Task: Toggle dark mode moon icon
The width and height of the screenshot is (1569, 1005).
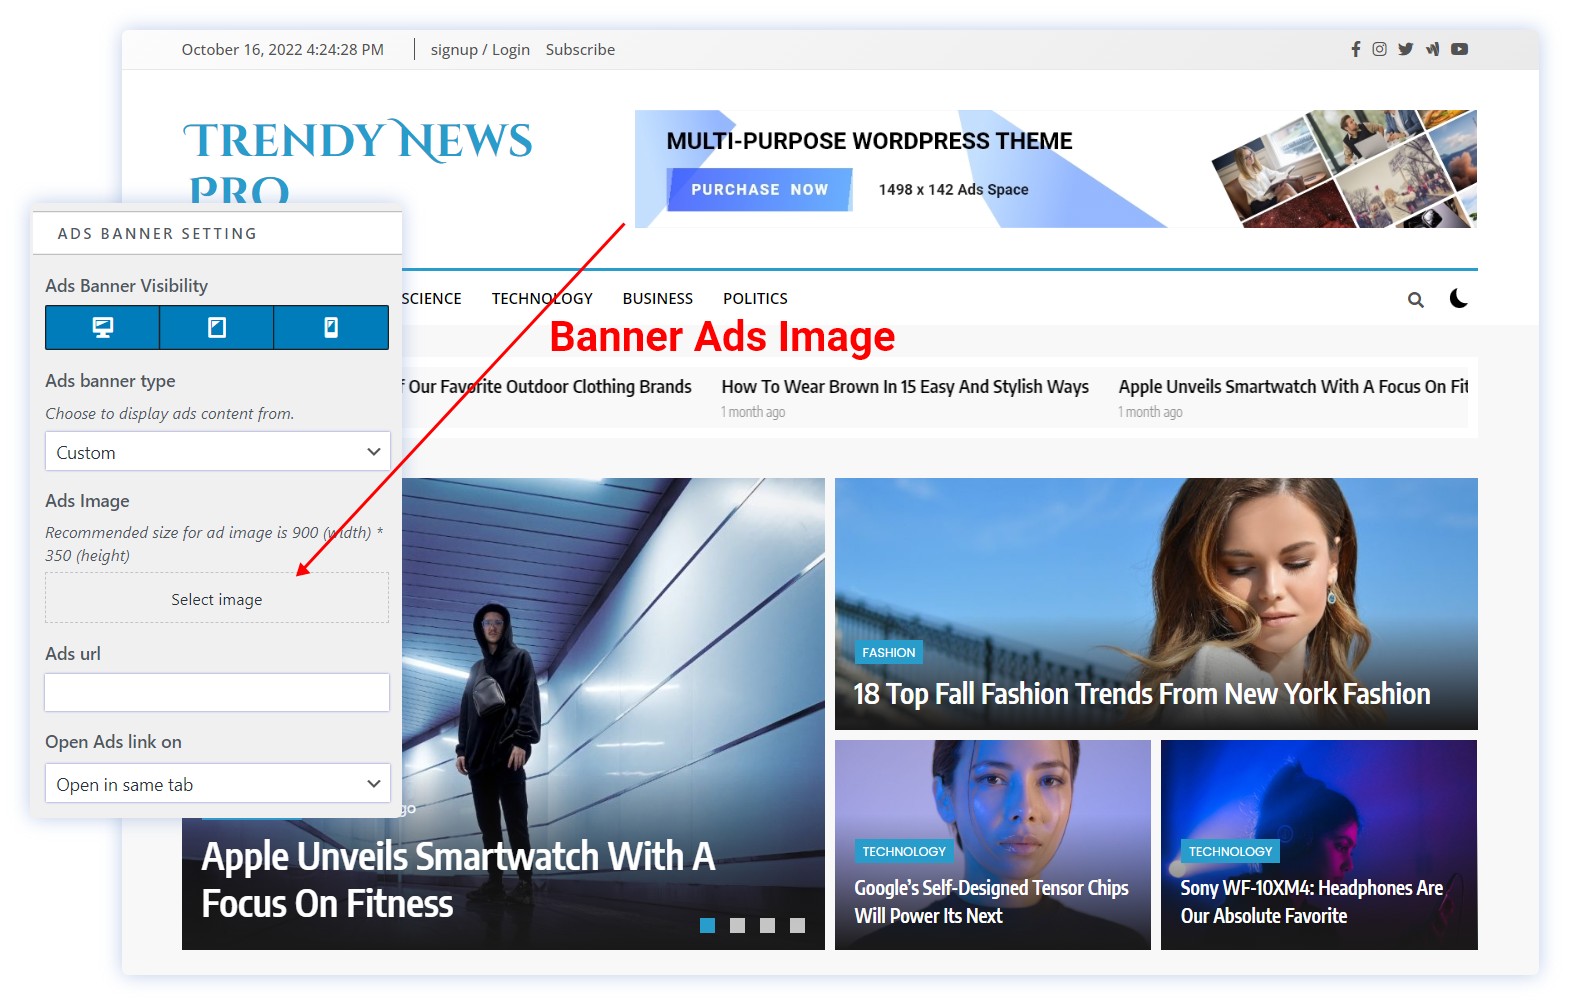Action: click(x=1459, y=299)
